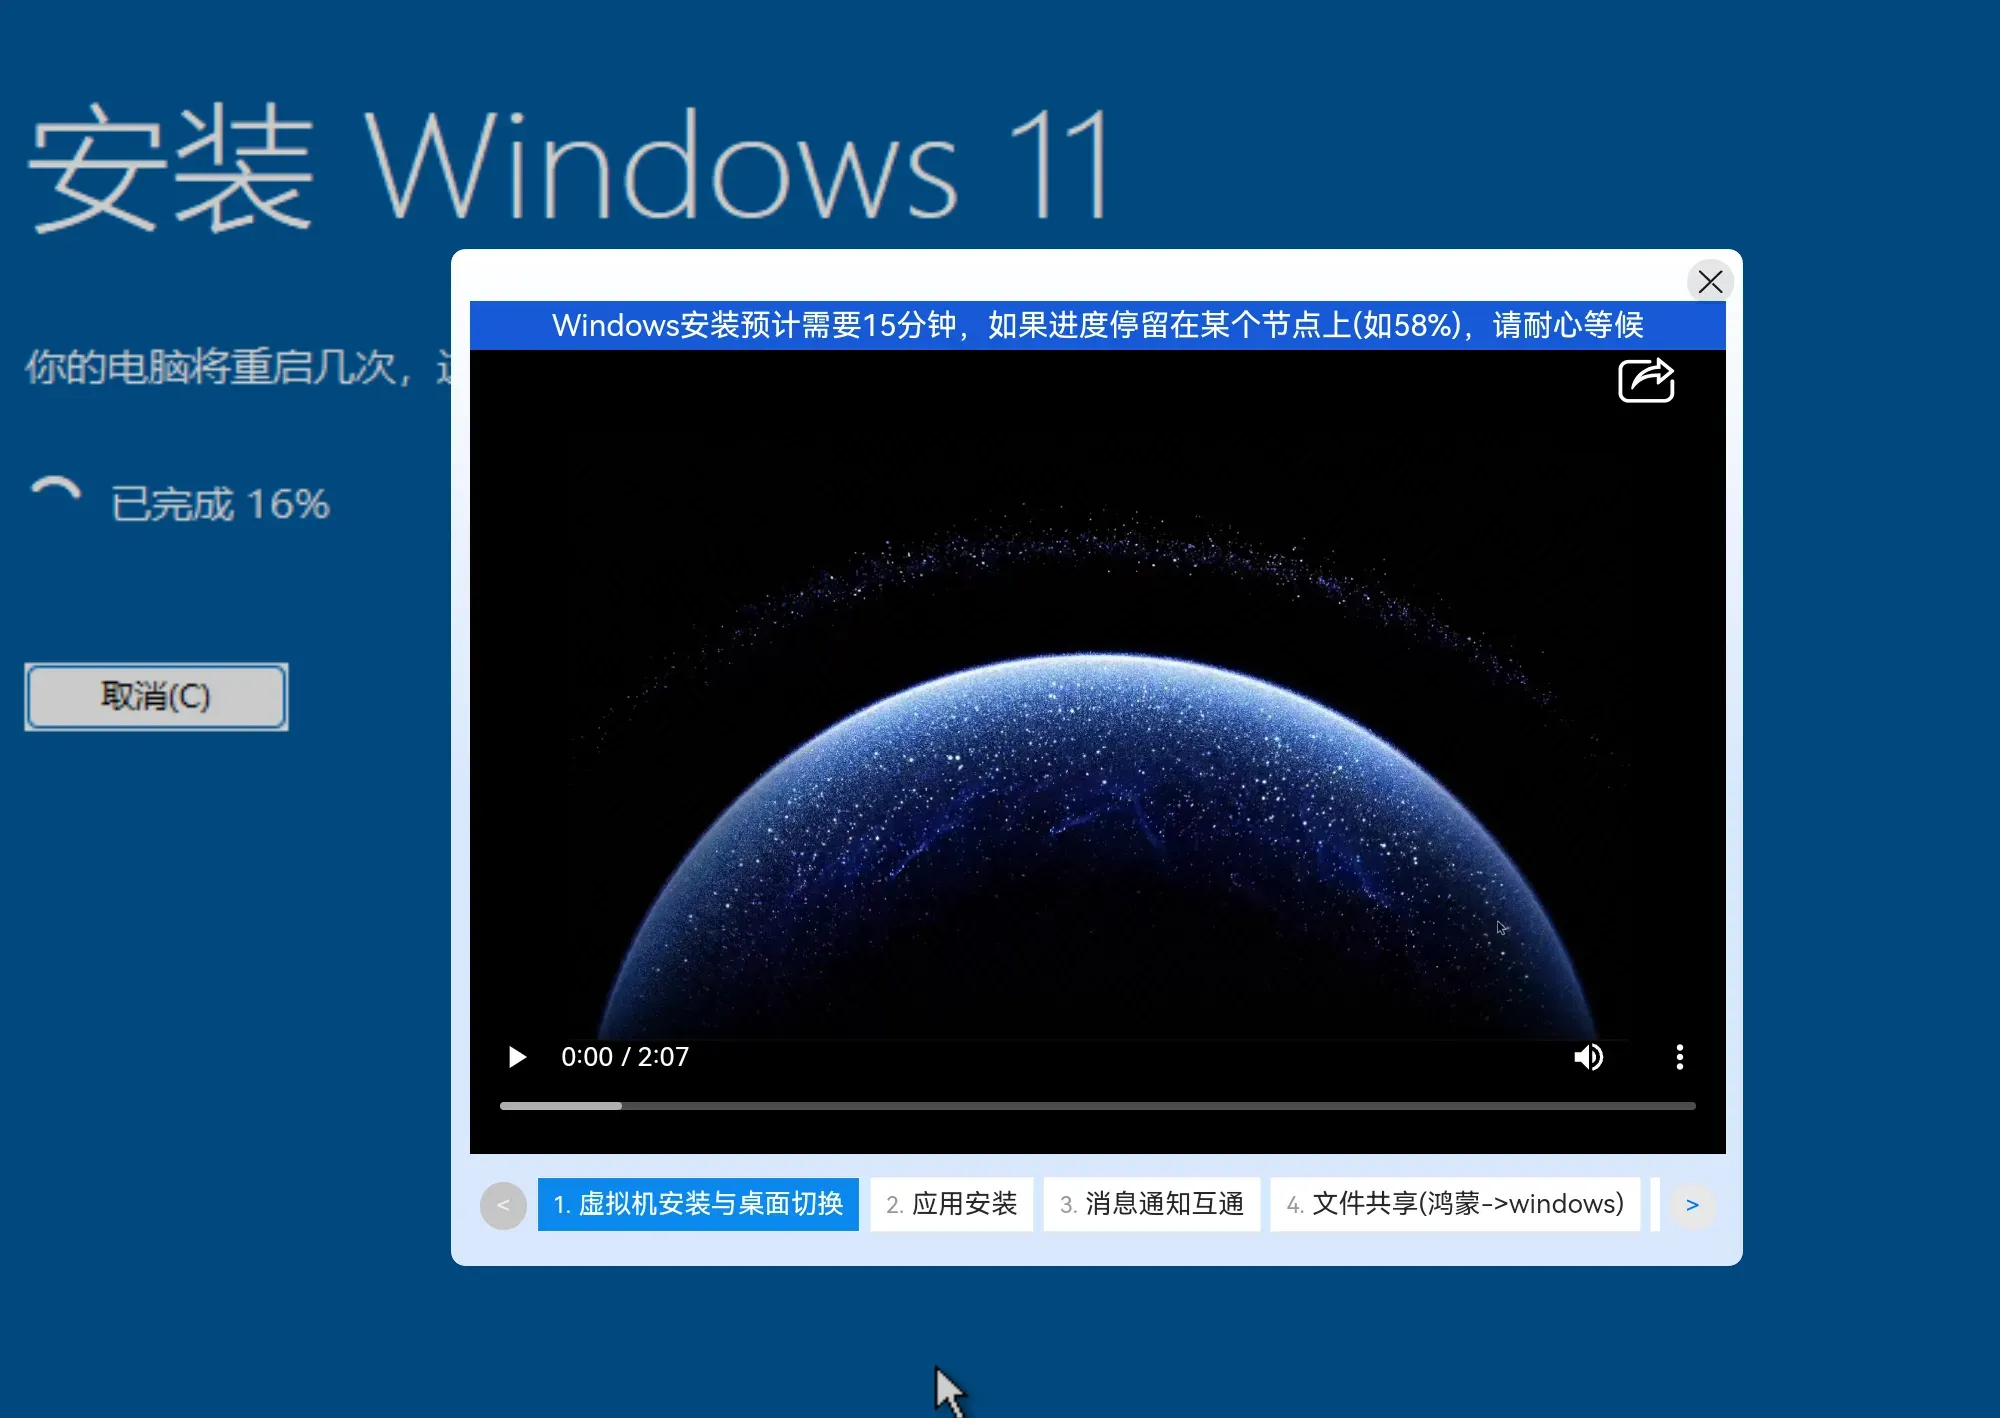This screenshot has height=1418, width=2000.
Task: Go to next tabs with right arrow
Action: (x=1692, y=1205)
